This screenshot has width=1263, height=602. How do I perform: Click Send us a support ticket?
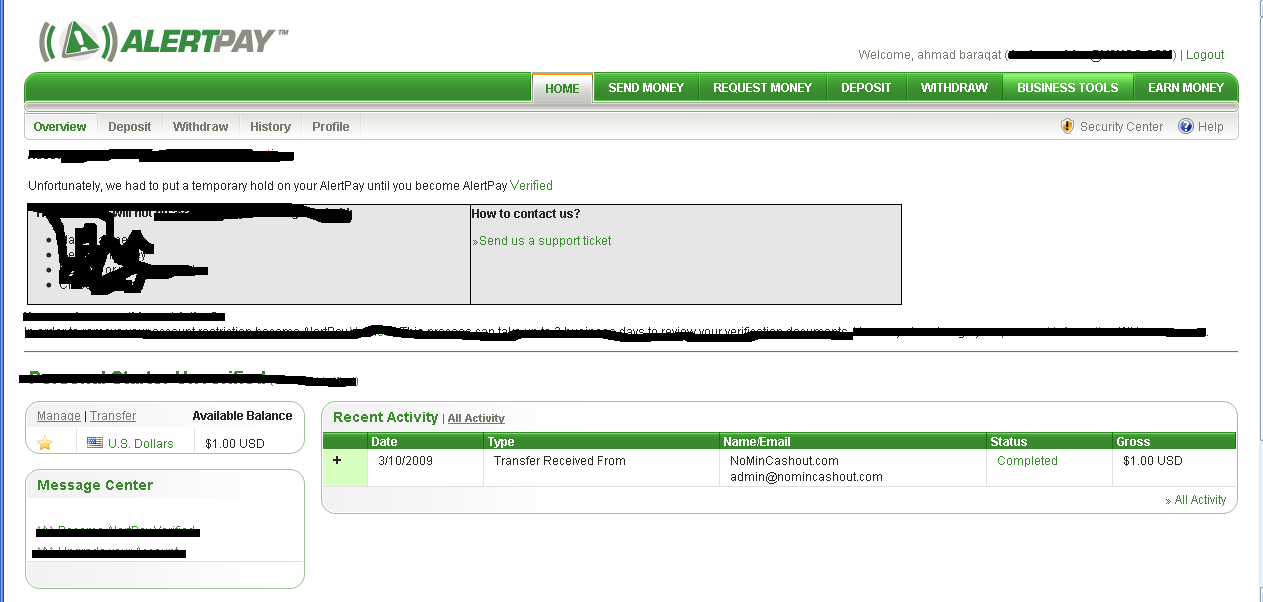coord(545,241)
